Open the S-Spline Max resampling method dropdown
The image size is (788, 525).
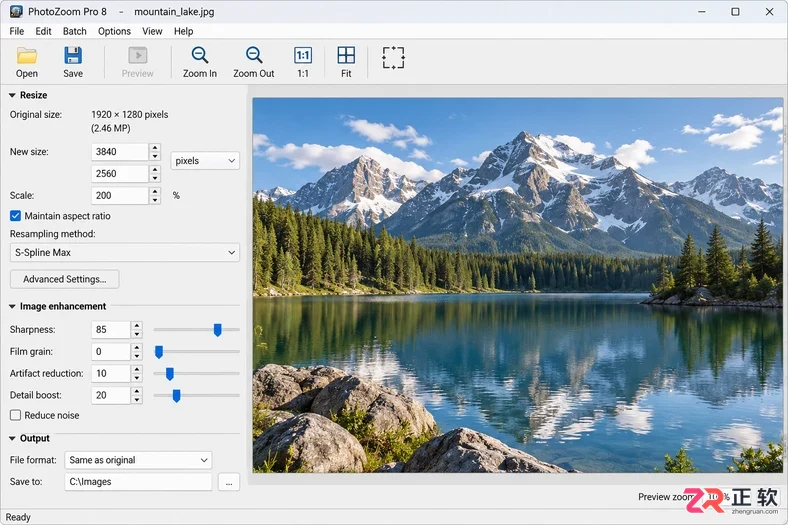[x=125, y=253]
